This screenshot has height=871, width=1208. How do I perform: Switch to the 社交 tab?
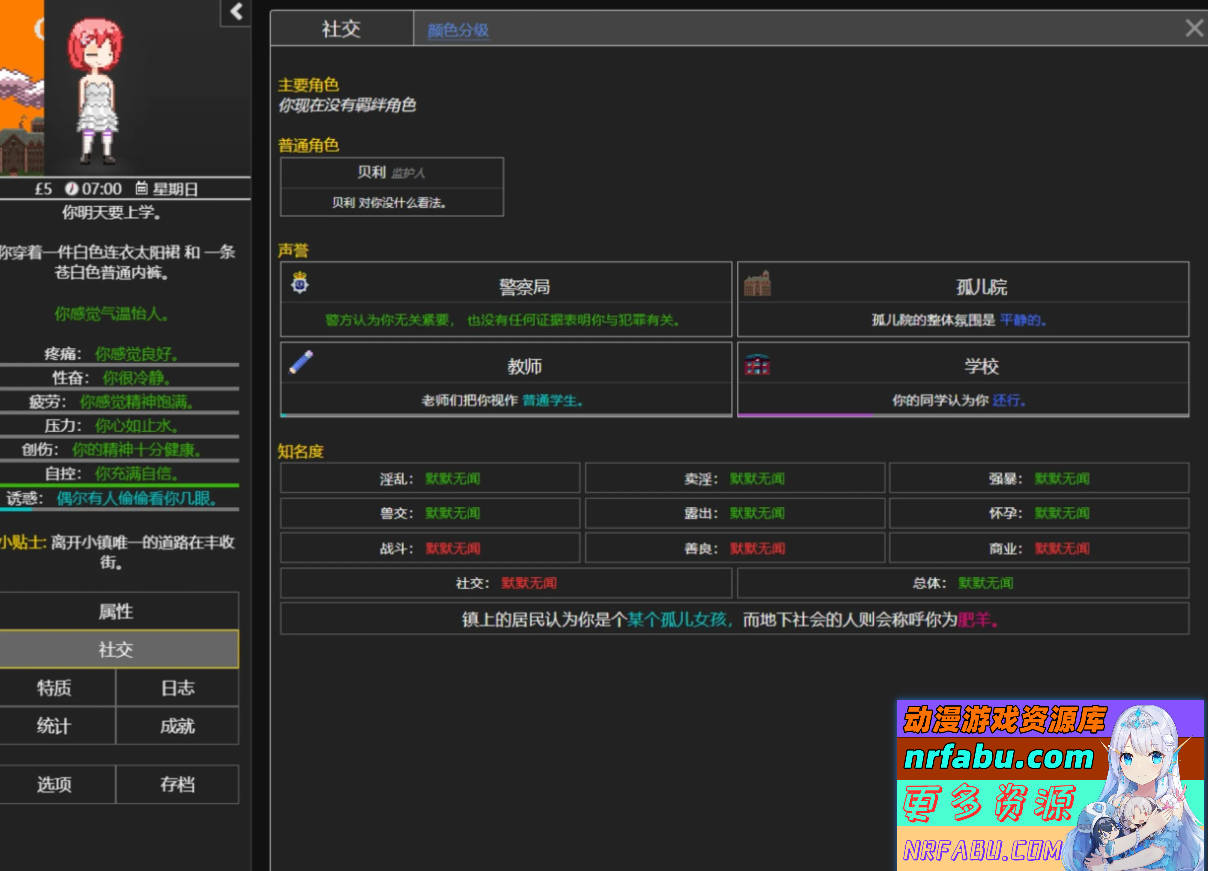(x=341, y=29)
